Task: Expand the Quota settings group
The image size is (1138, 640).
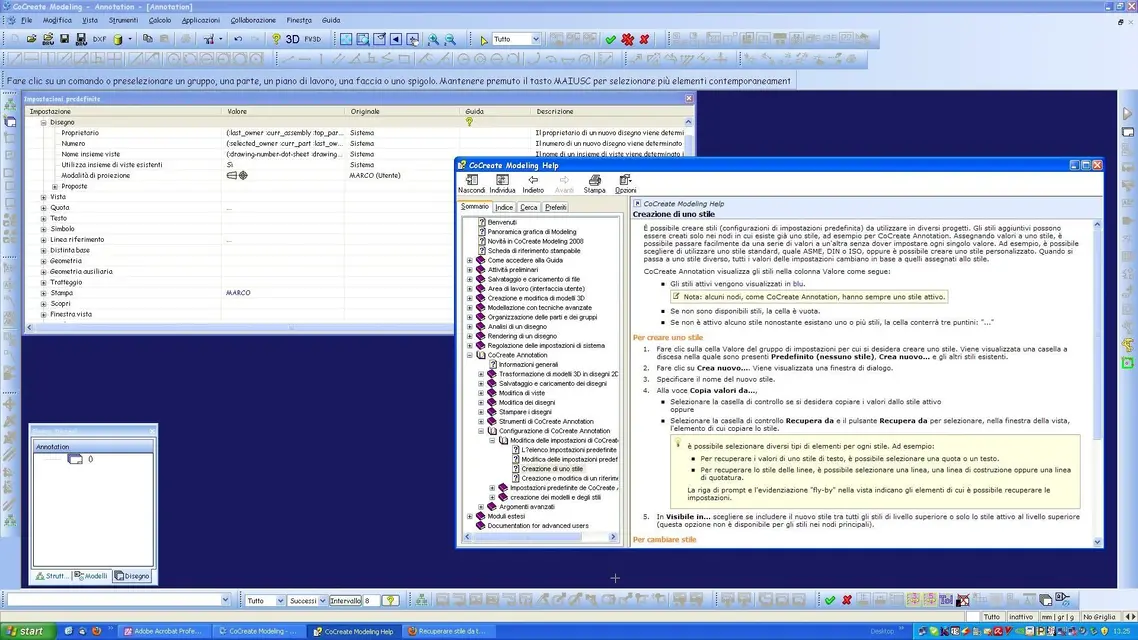Action: pyautogui.click(x=44, y=208)
